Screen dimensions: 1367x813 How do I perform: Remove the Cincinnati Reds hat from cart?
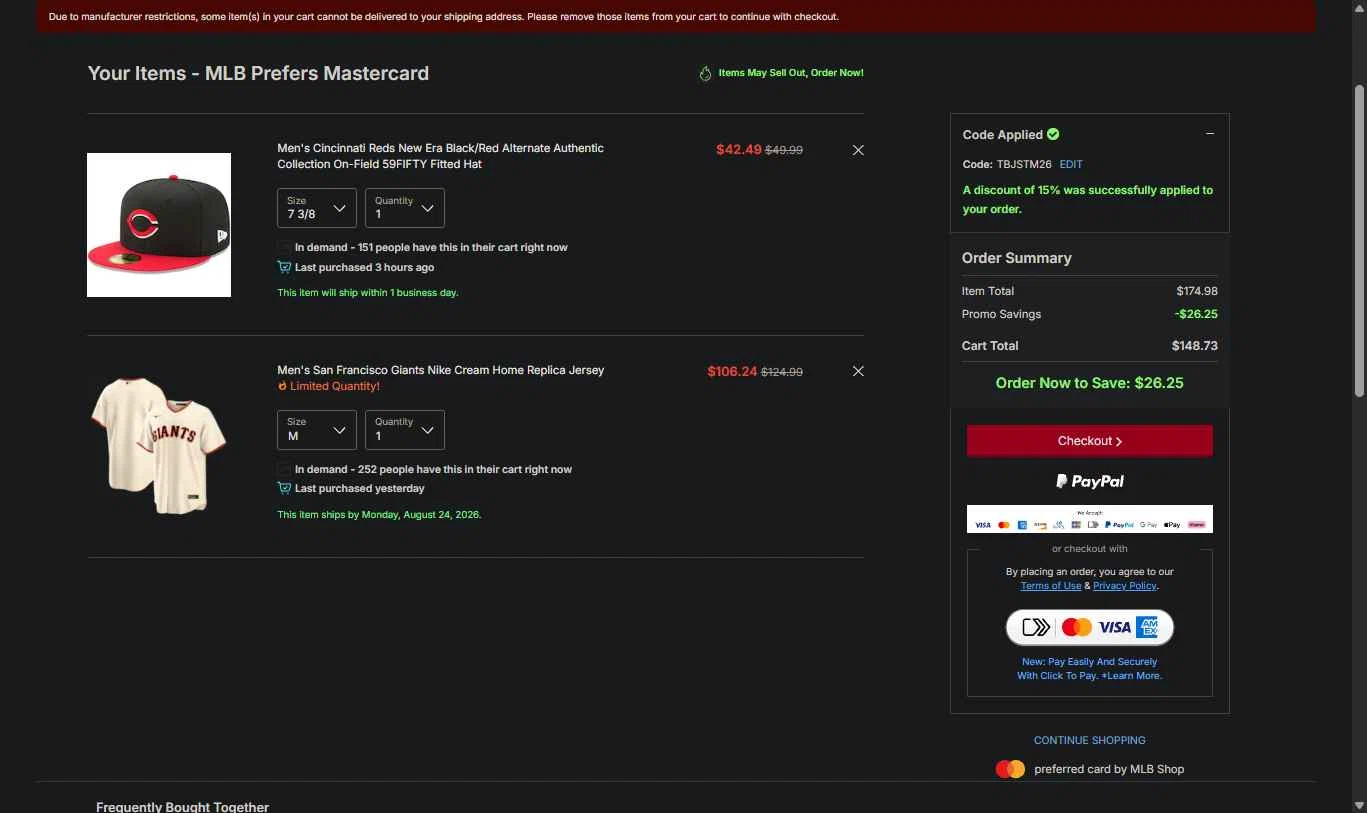pyautogui.click(x=858, y=150)
